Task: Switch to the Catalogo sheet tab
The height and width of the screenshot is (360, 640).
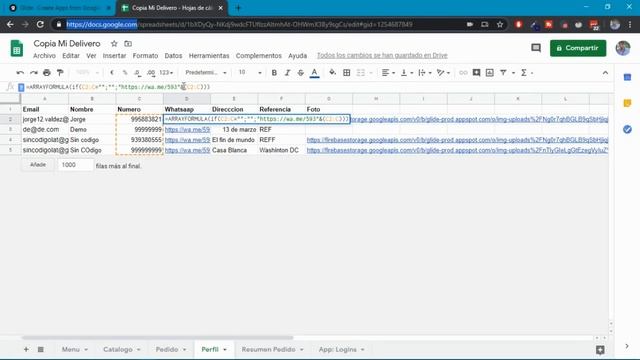Action: 118,349
